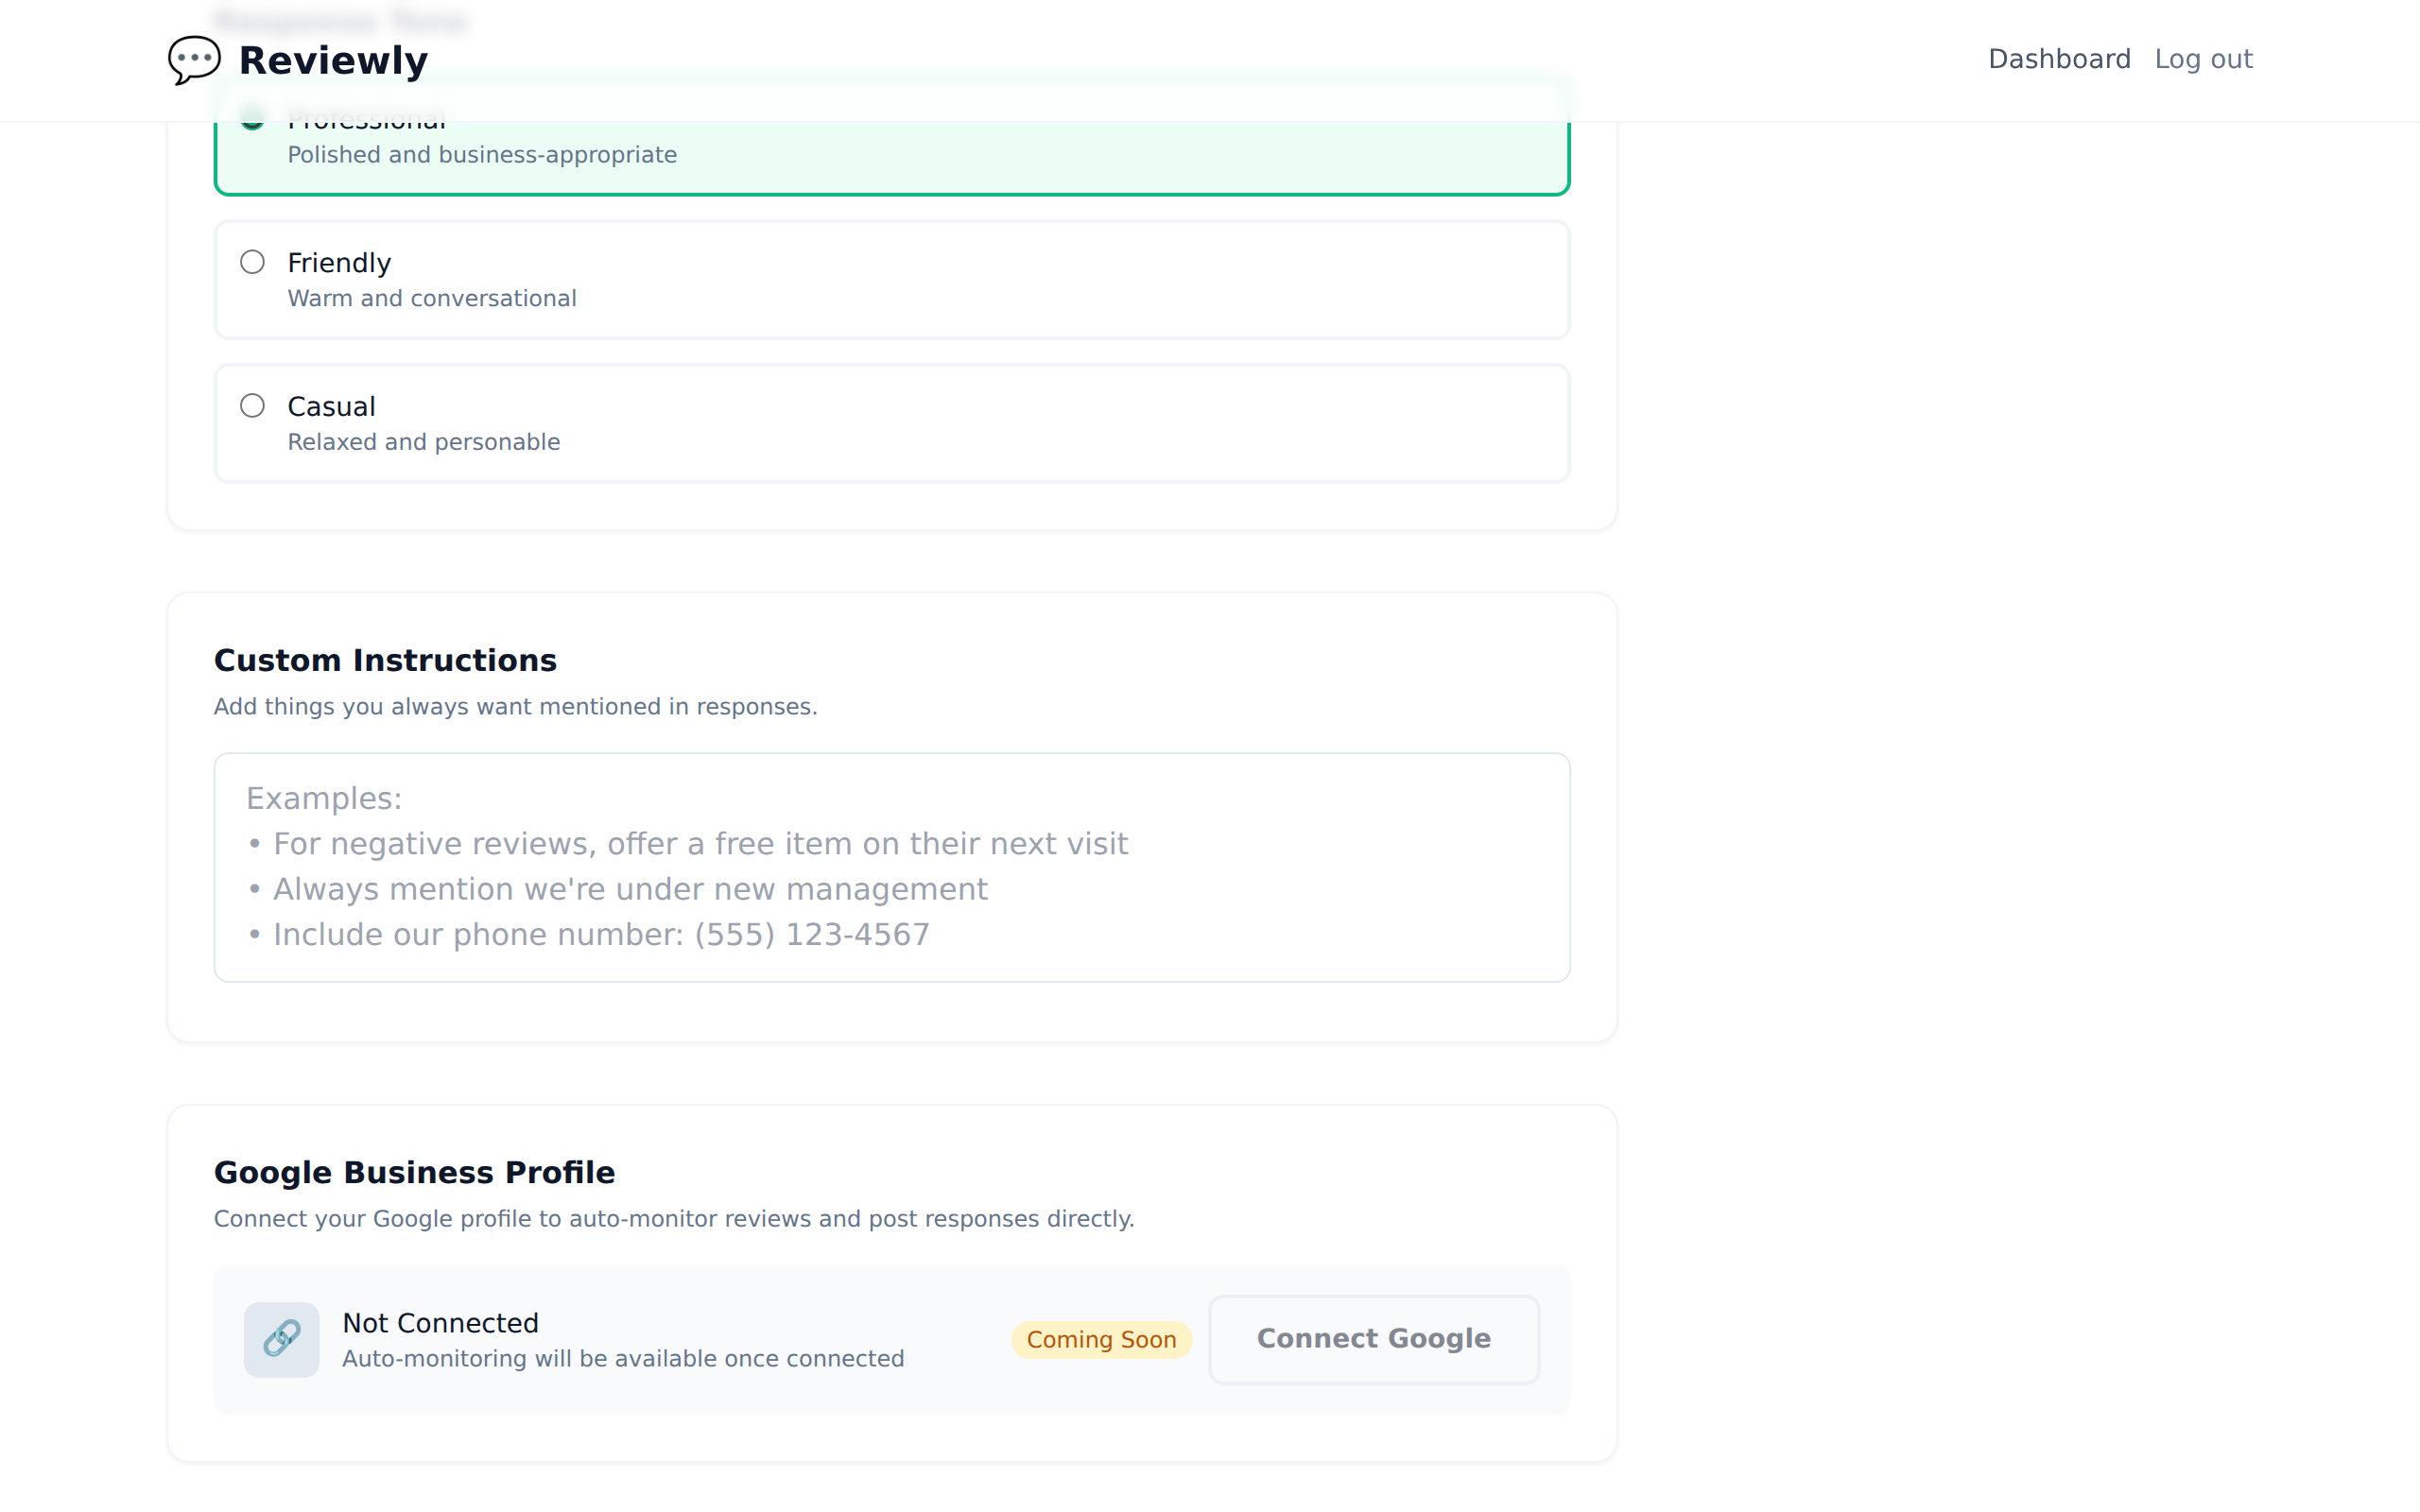Click the Coming Soon badge
The width and height of the screenshot is (2420, 1512).
(x=1100, y=1339)
